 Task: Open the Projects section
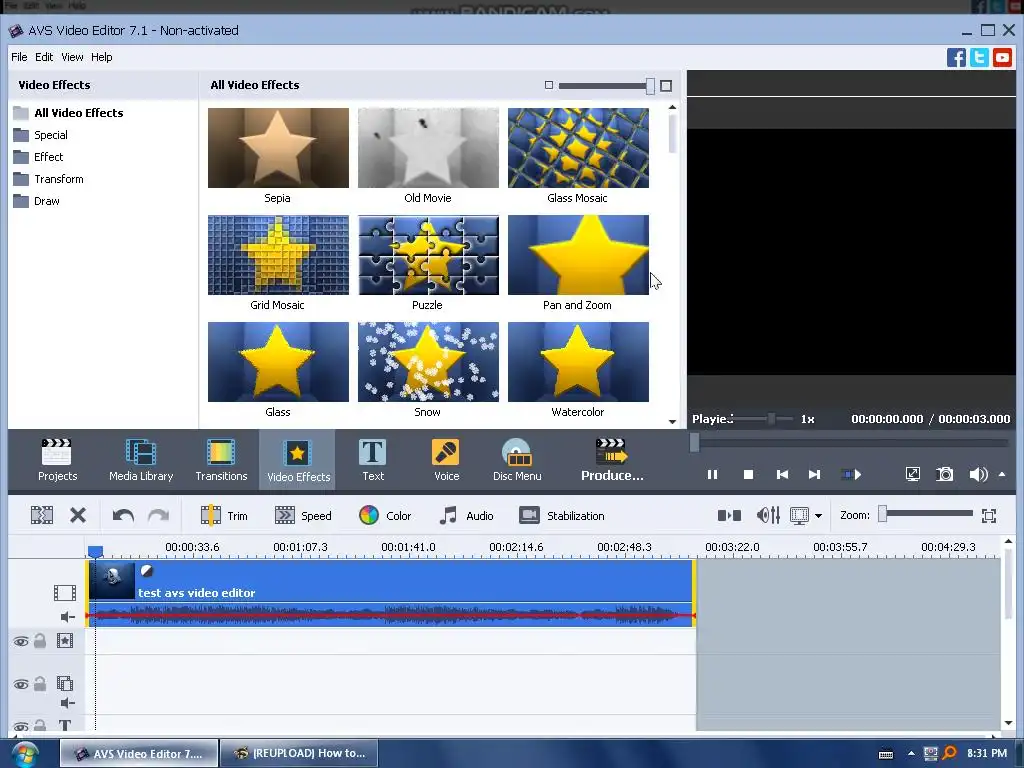coord(57,460)
